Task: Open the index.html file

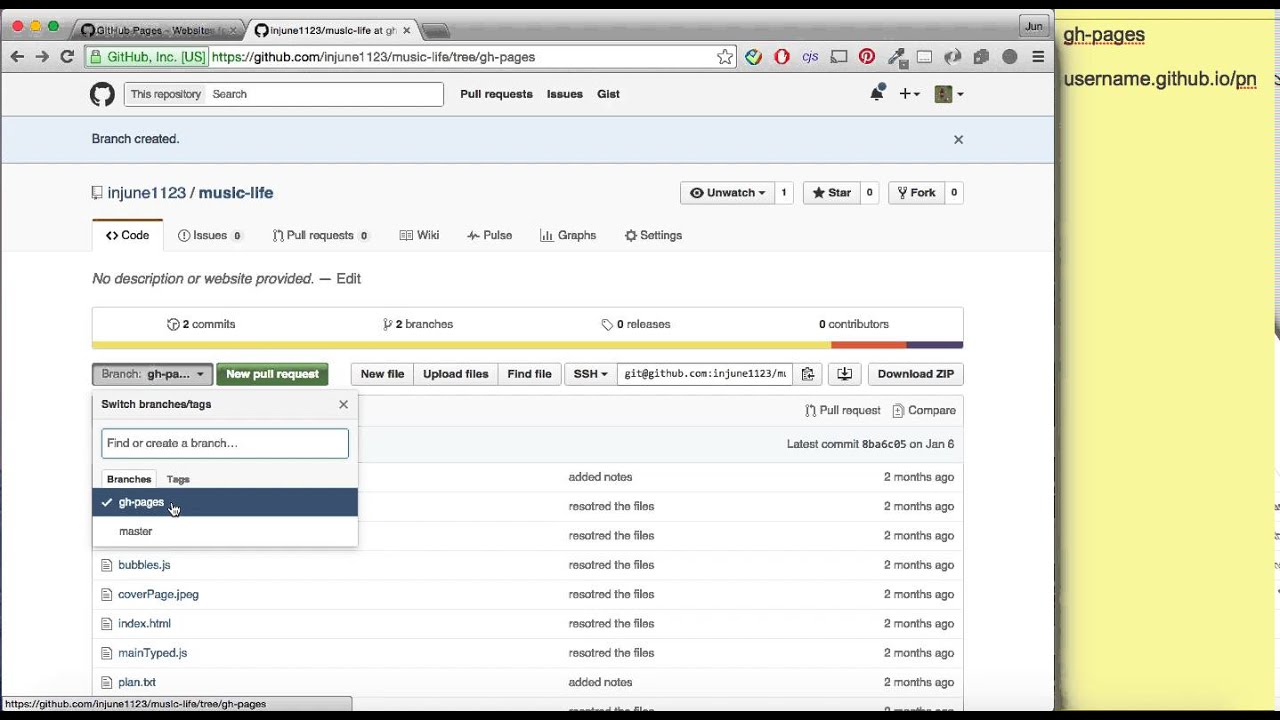Action: pyautogui.click(x=144, y=623)
